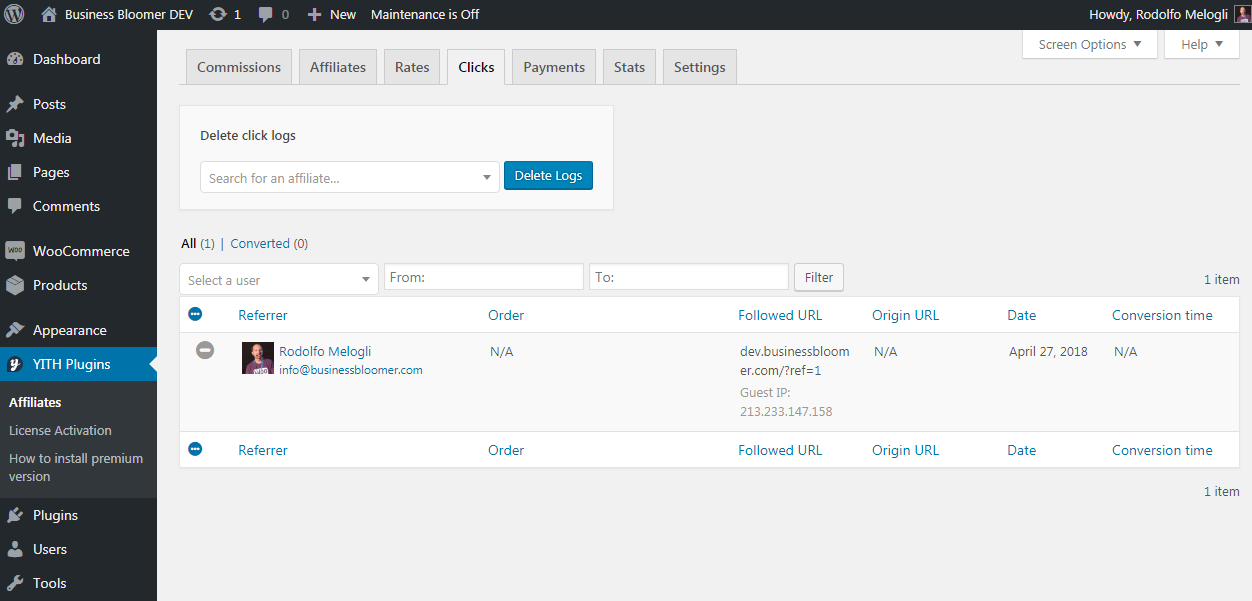Expand Screen Options panel
Viewport: 1252px width, 601px height.
click(1090, 44)
